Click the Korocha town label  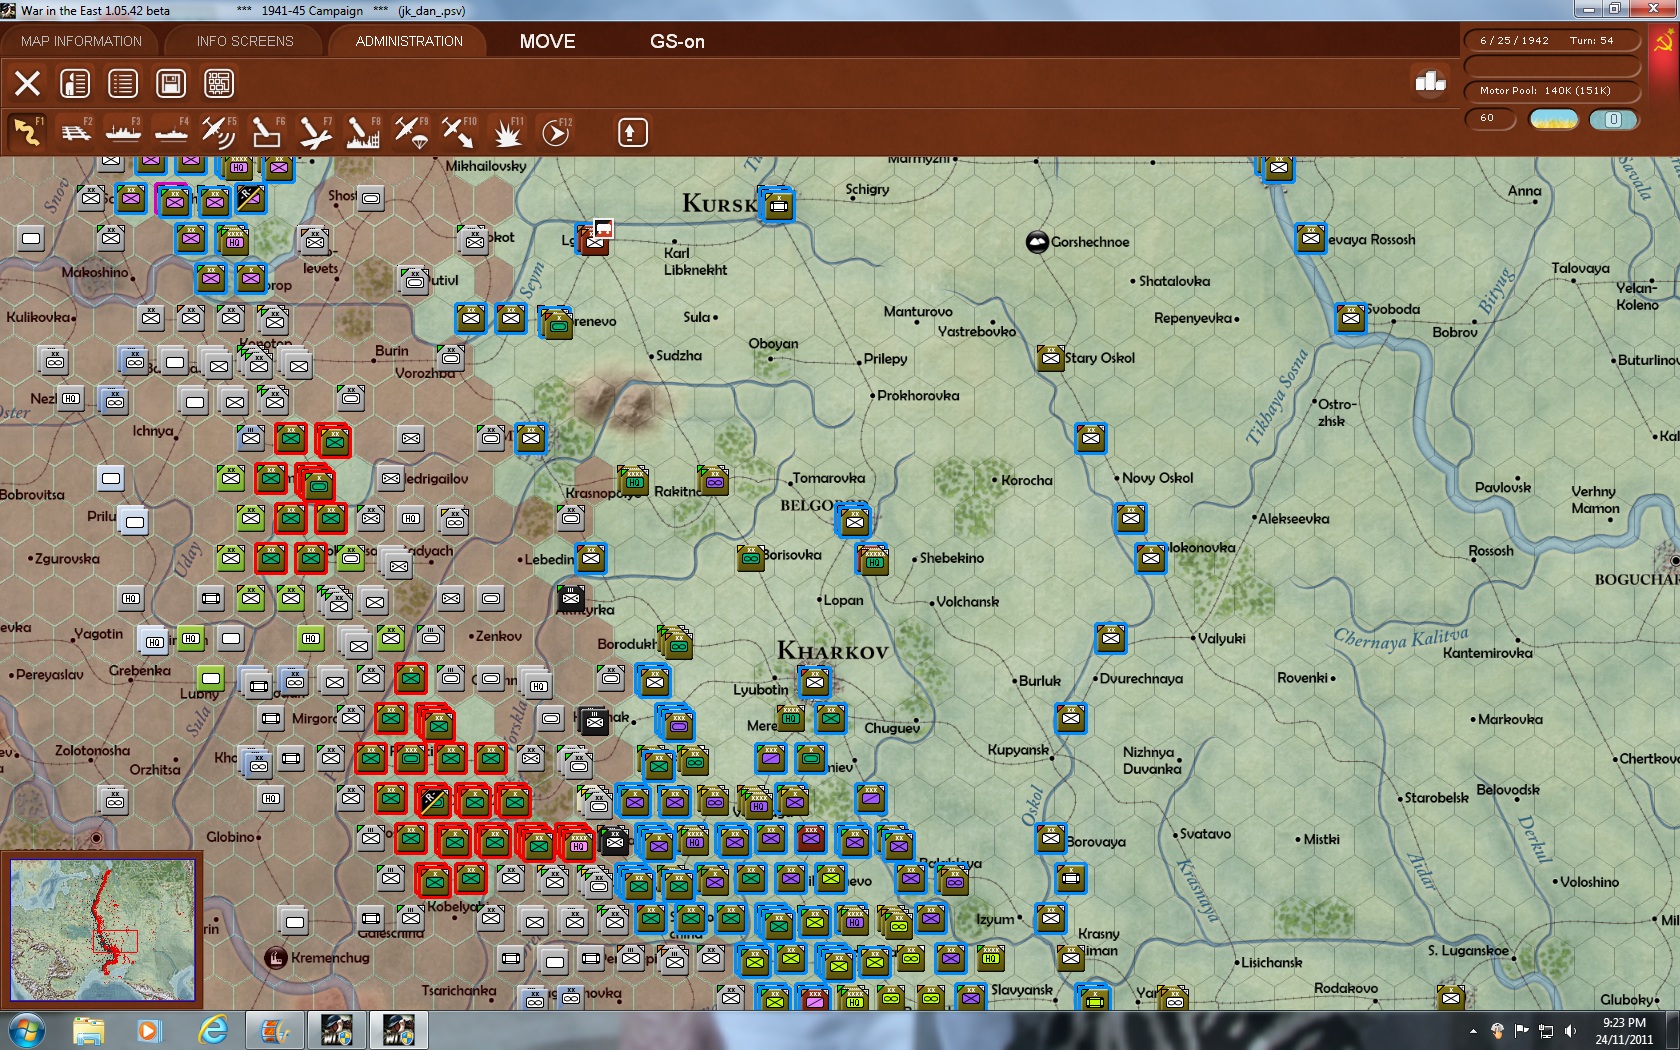click(x=1027, y=480)
